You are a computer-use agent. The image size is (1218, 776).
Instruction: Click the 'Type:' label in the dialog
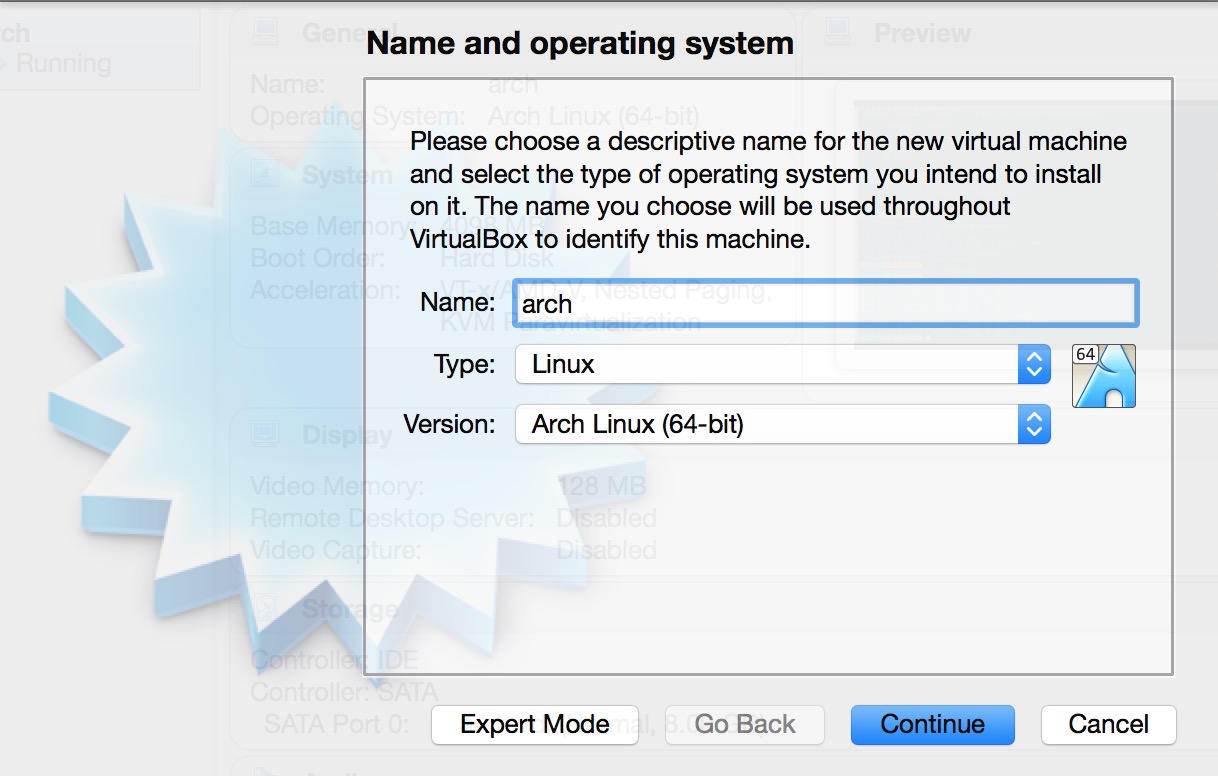click(464, 364)
